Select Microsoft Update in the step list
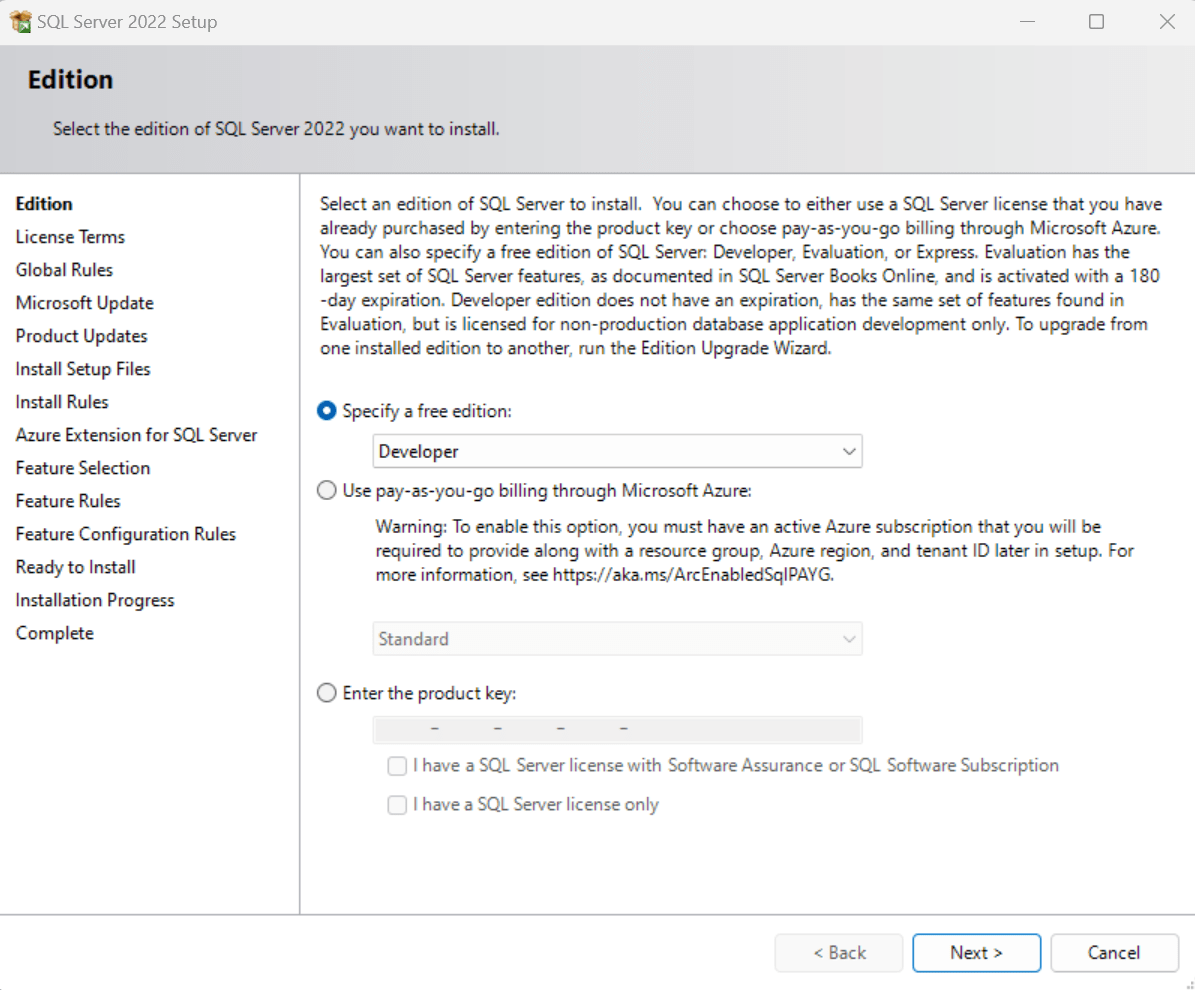The height and width of the screenshot is (990, 1195). point(85,303)
